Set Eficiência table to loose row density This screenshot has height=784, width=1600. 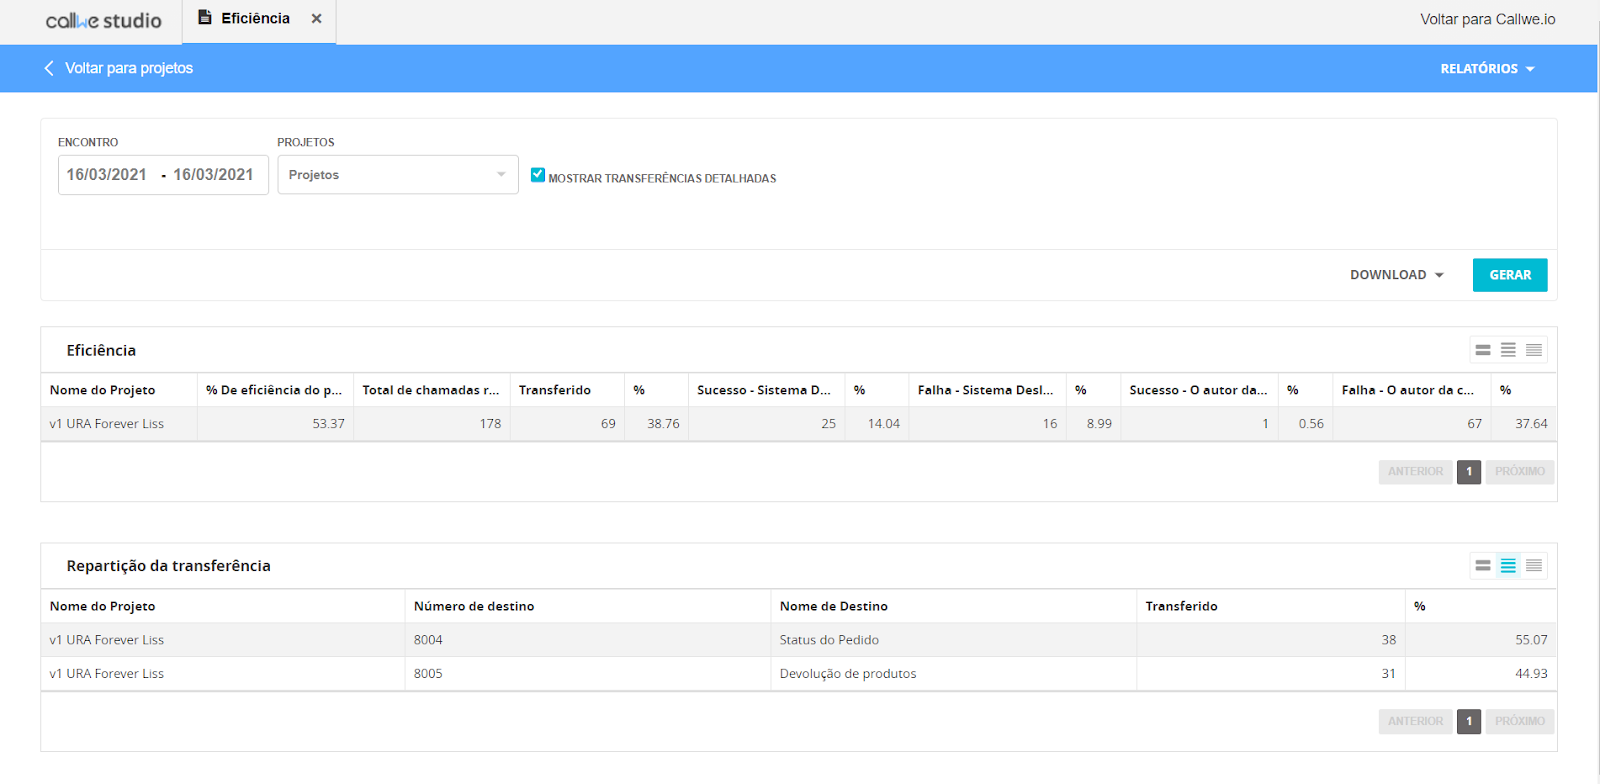click(x=1483, y=350)
